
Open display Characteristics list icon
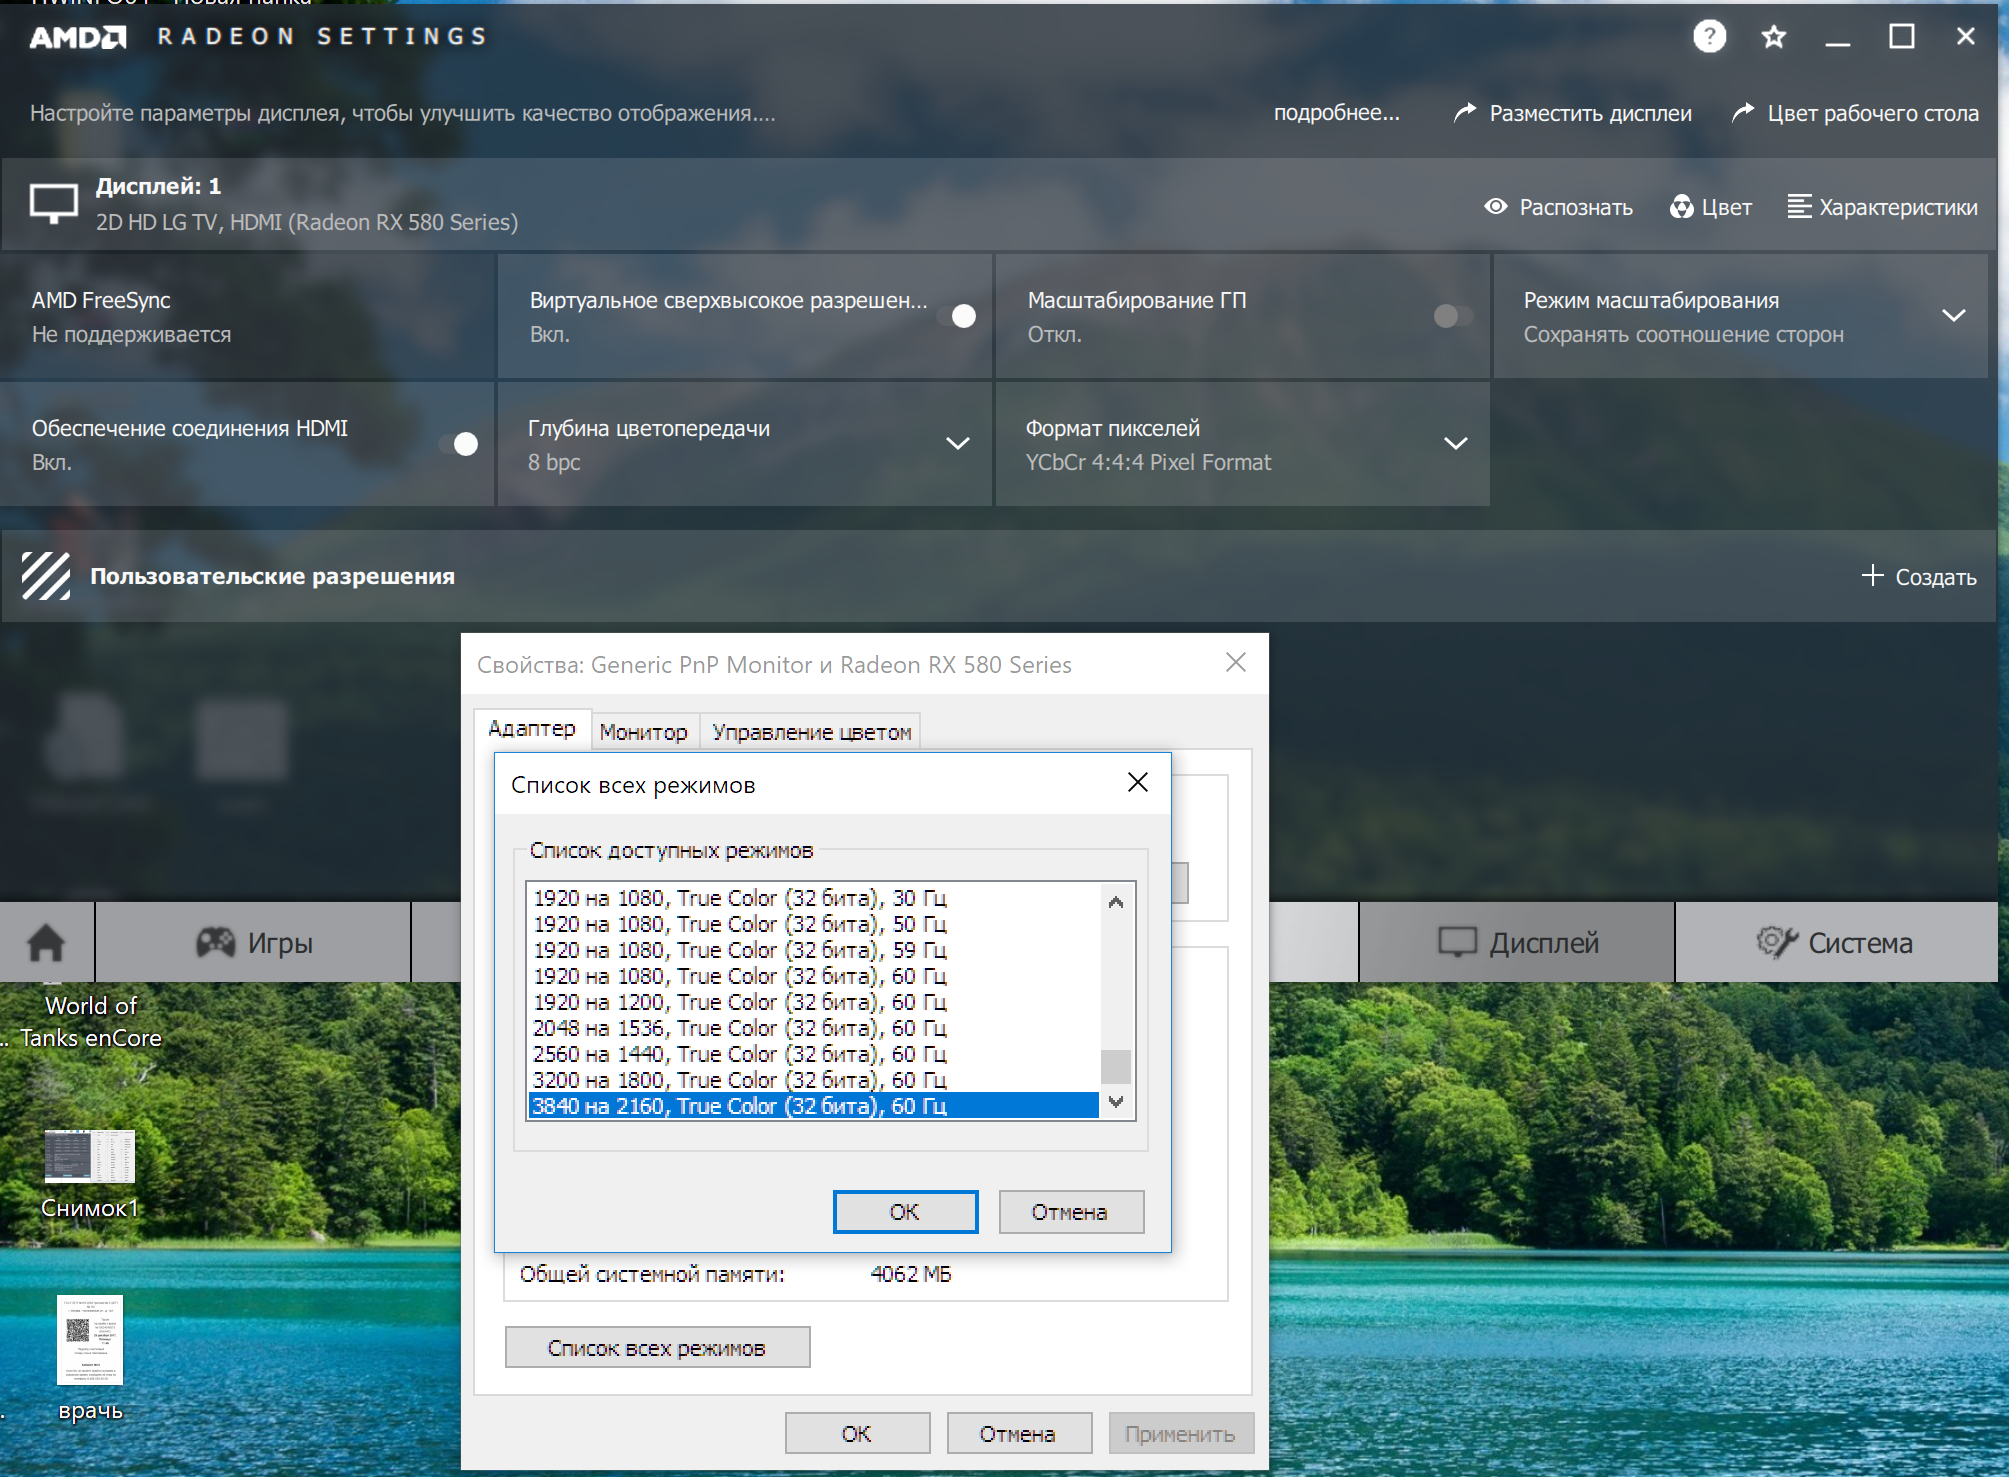pyautogui.click(x=1799, y=207)
